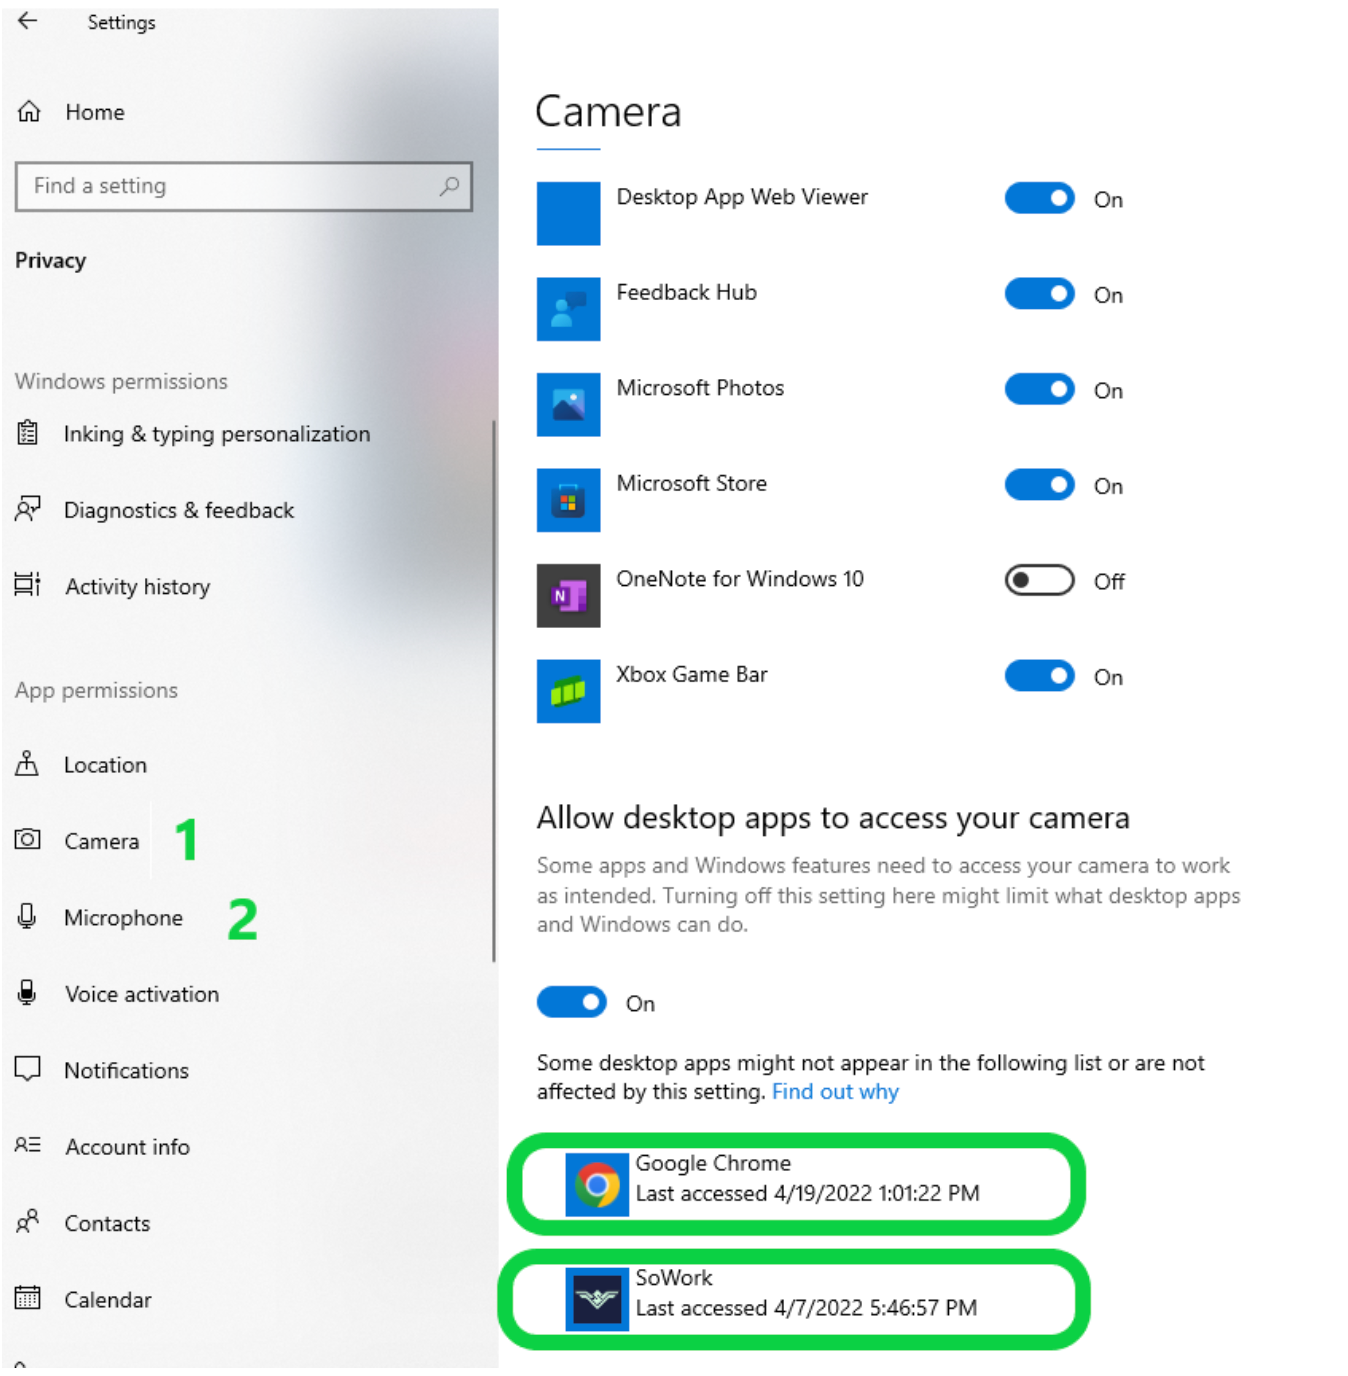Click the Account info icon

tap(28, 1146)
